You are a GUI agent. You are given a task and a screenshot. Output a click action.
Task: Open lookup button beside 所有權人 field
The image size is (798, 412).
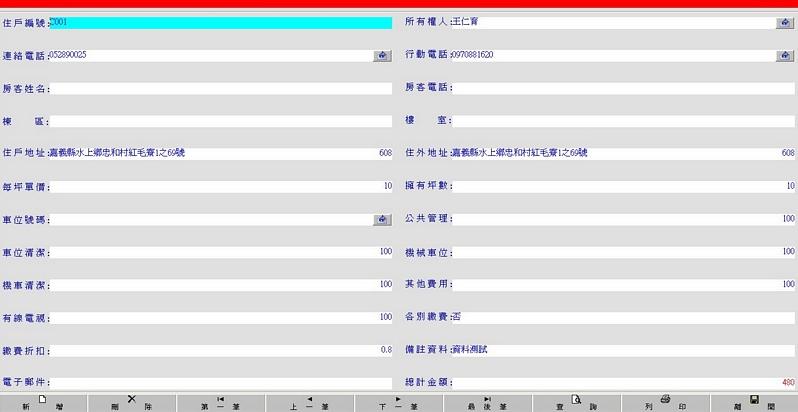click(785, 22)
